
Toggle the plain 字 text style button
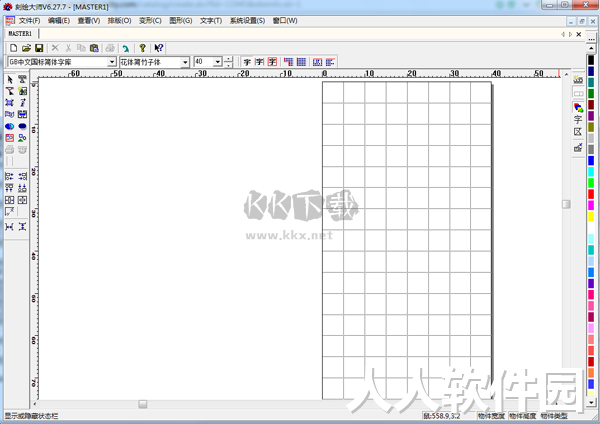tap(247, 62)
